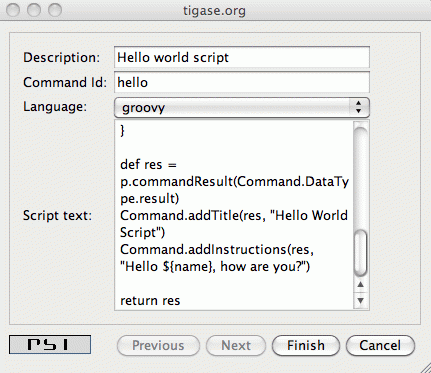Click the window zoom button in title bar
Screen dimensions: 431x373
click(x=55, y=10)
